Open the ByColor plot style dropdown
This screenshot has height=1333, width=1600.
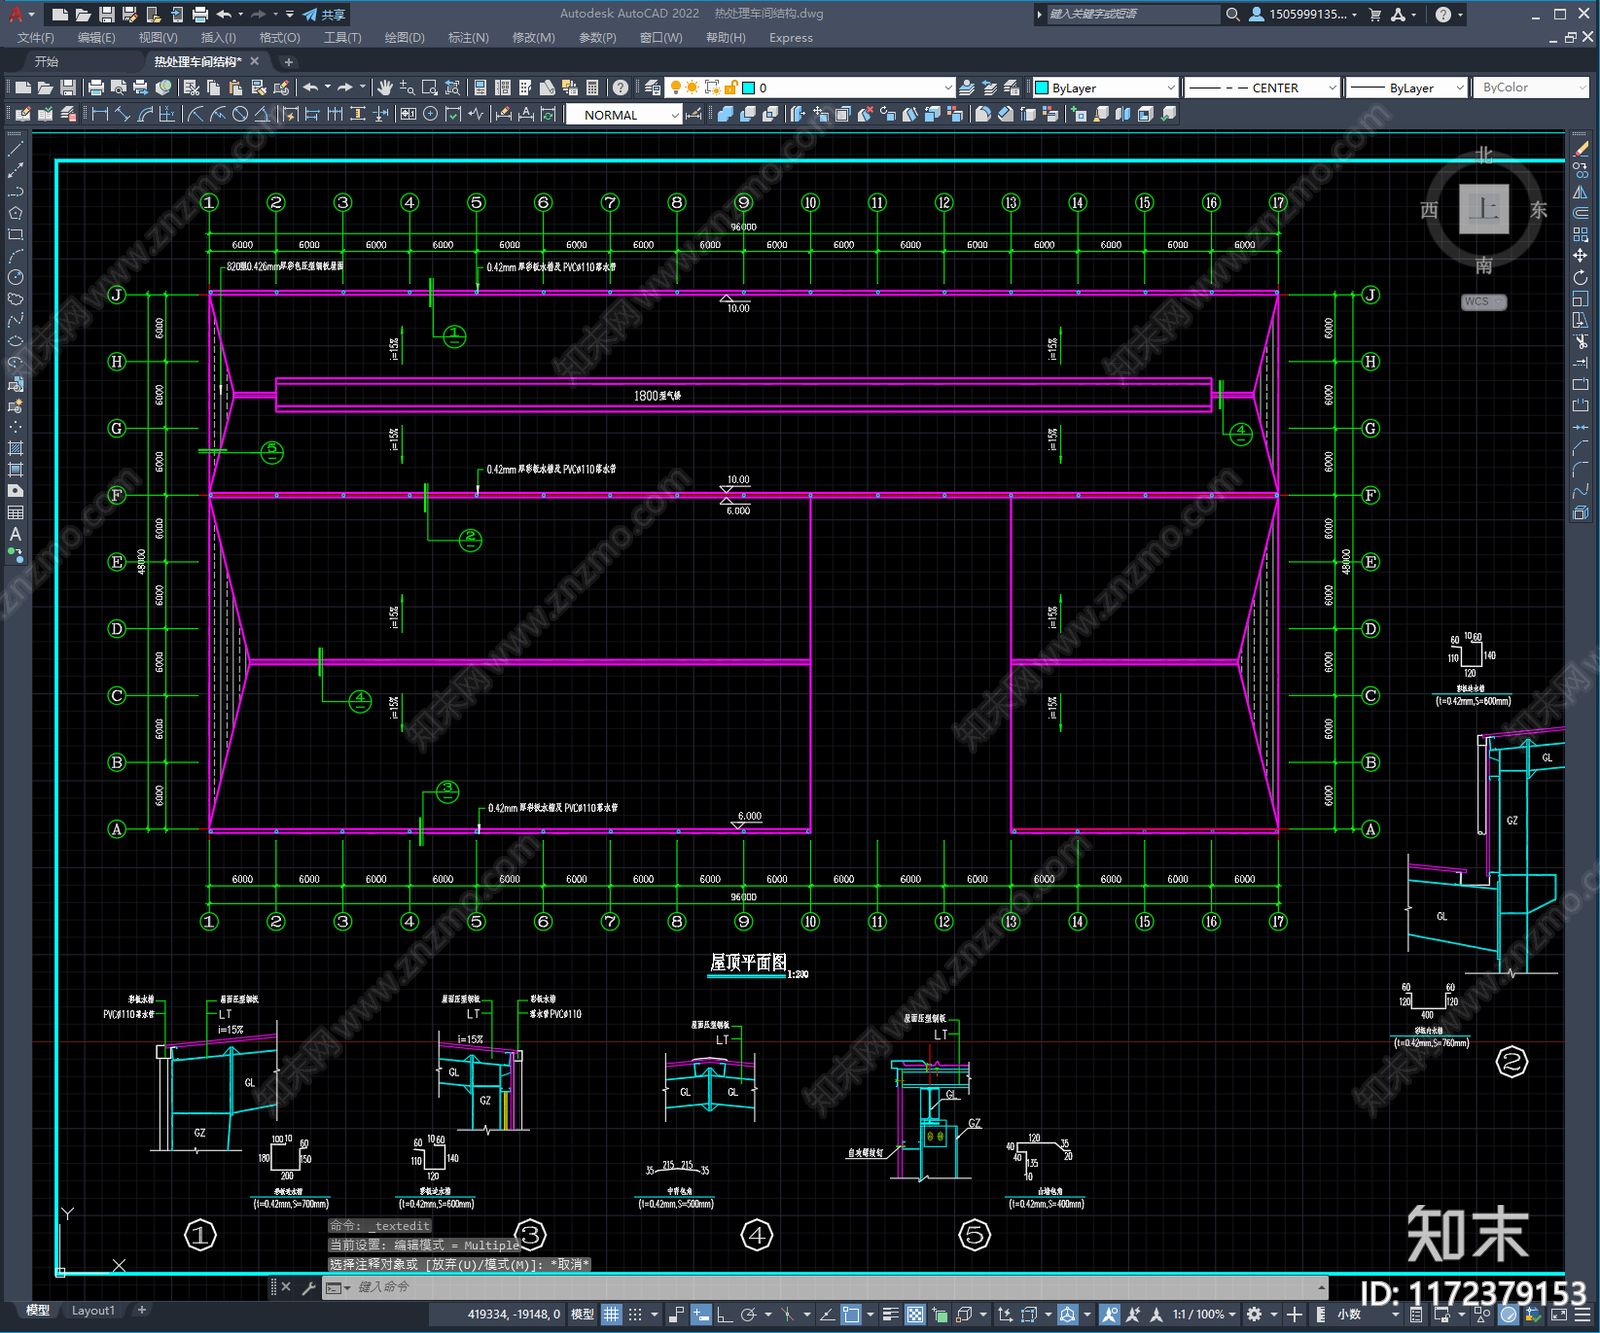[x=1531, y=88]
